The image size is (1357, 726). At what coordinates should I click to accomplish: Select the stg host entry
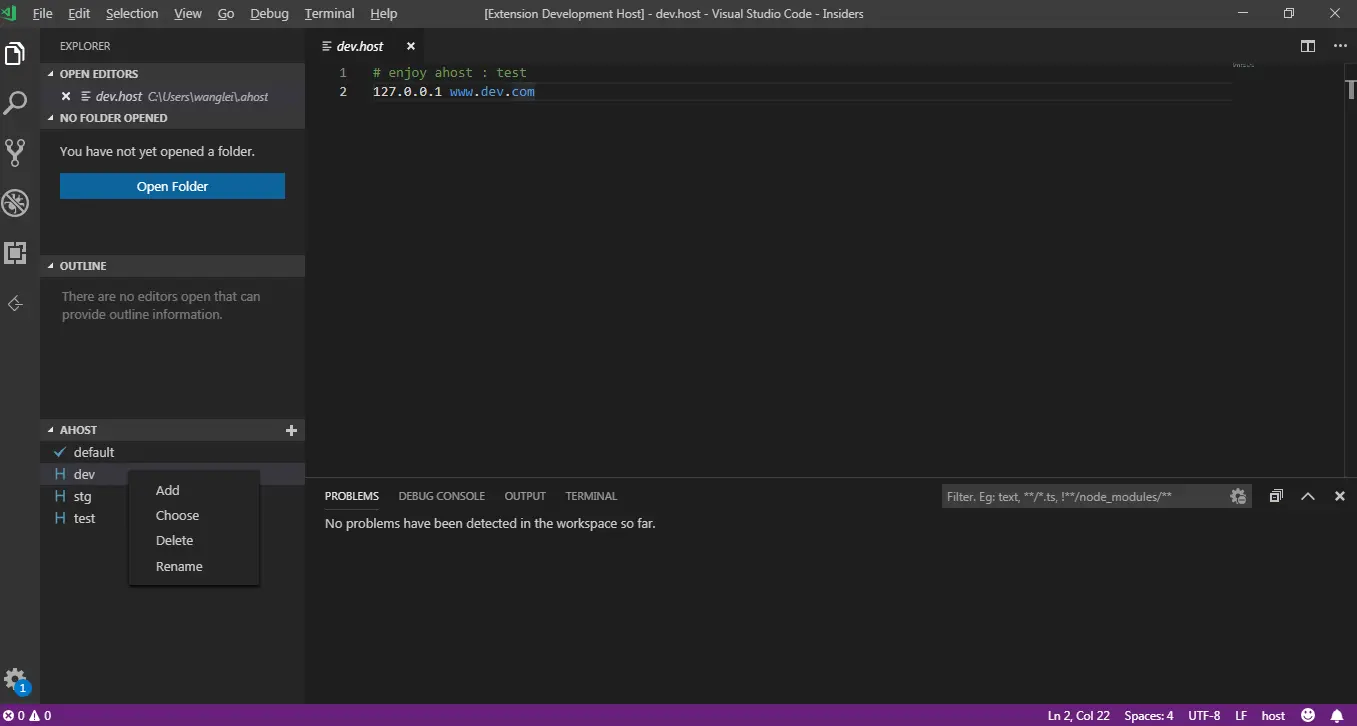point(84,496)
